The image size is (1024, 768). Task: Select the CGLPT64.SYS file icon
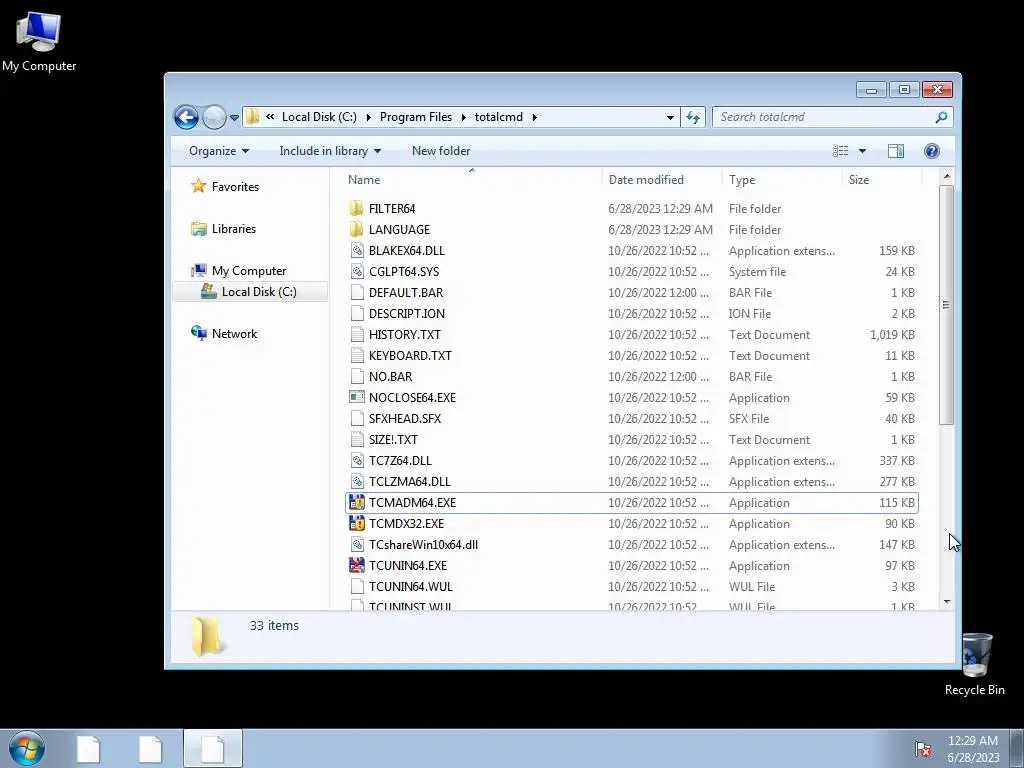(x=357, y=272)
